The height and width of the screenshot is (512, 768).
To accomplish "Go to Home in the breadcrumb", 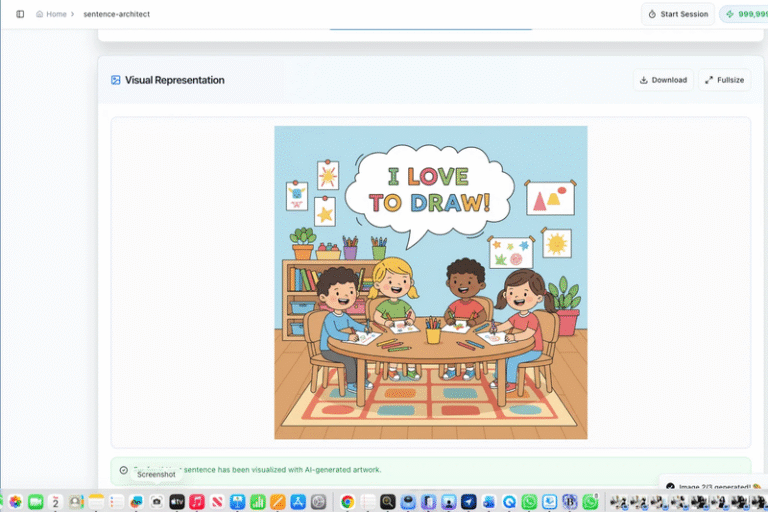I will [x=51, y=14].
